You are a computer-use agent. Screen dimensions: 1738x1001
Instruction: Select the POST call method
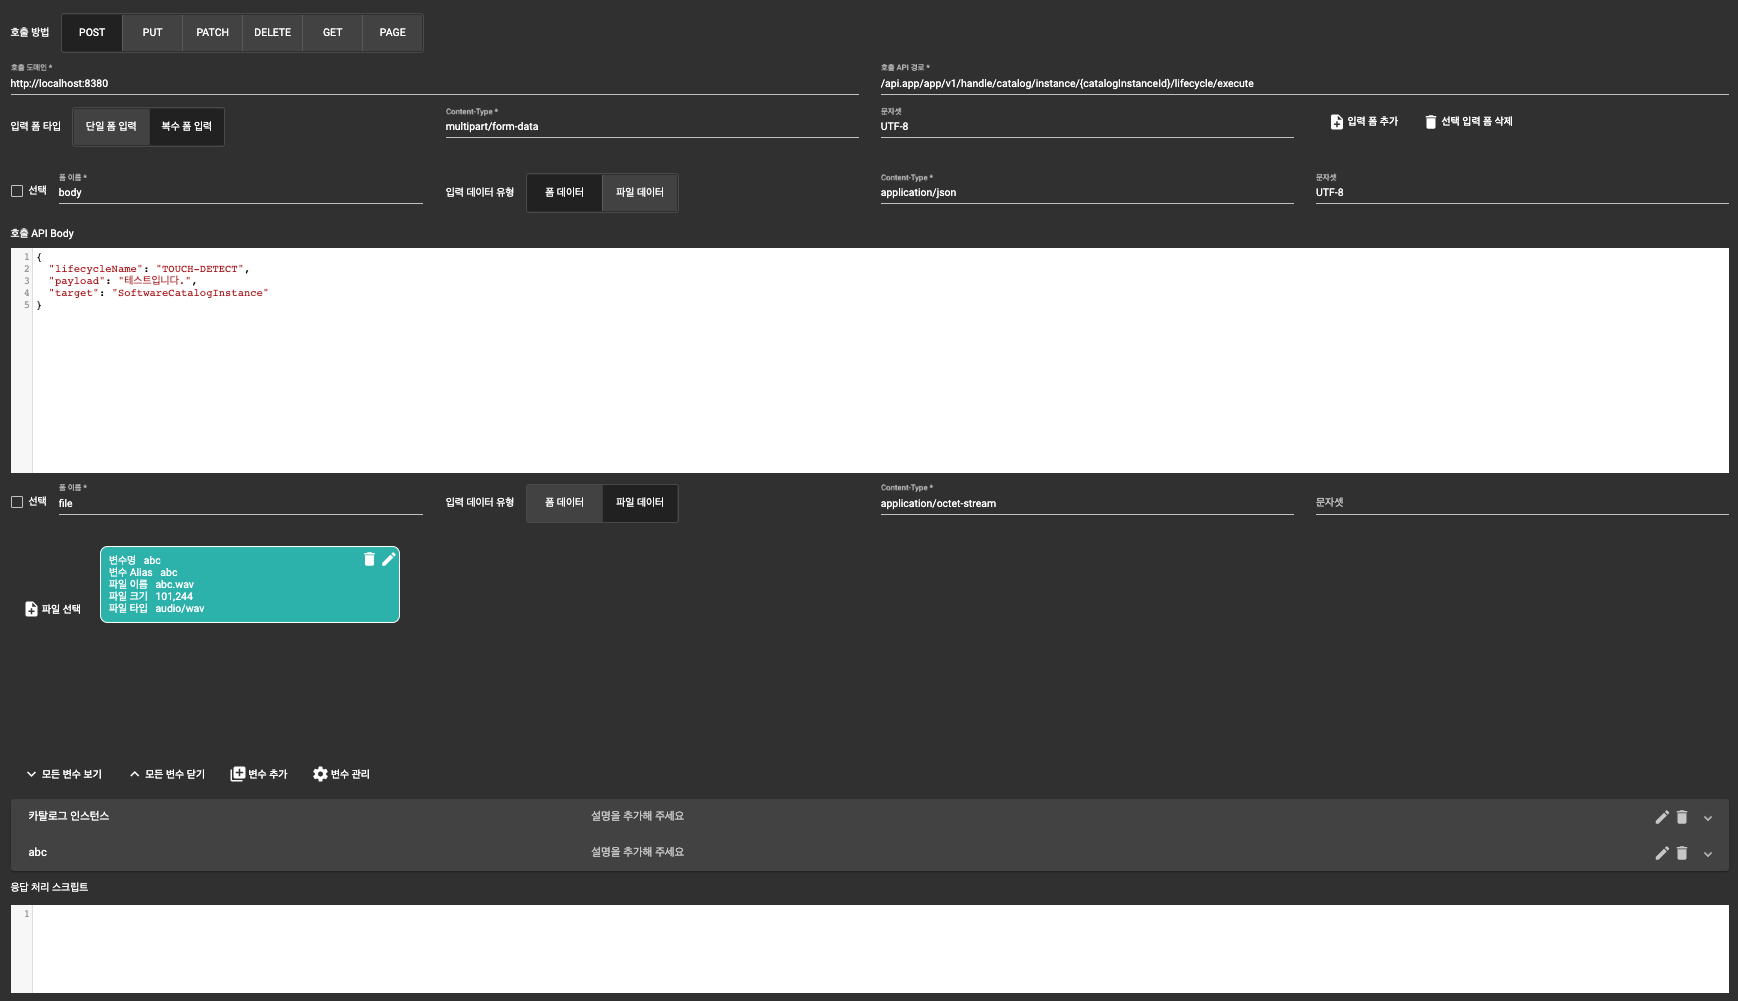click(92, 32)
